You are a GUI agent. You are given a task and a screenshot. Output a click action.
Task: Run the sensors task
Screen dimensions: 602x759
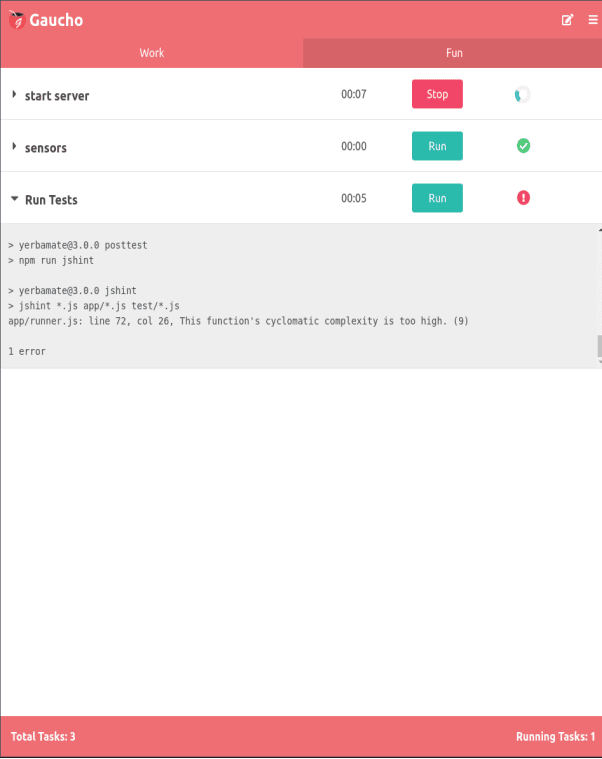[x=437, y=146]
